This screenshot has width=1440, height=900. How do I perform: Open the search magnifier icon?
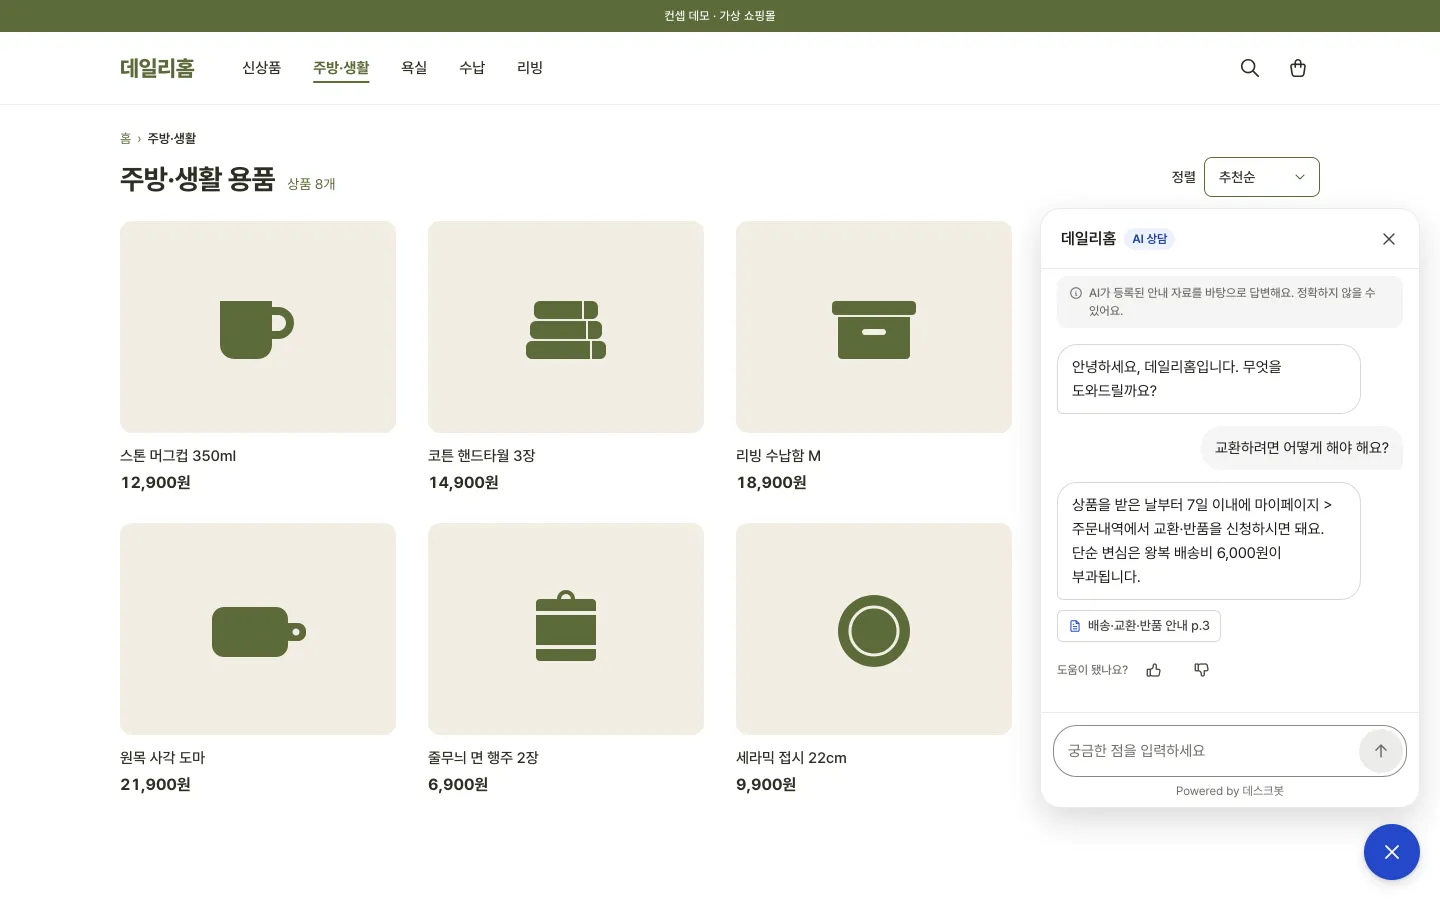coord(1250,68)
